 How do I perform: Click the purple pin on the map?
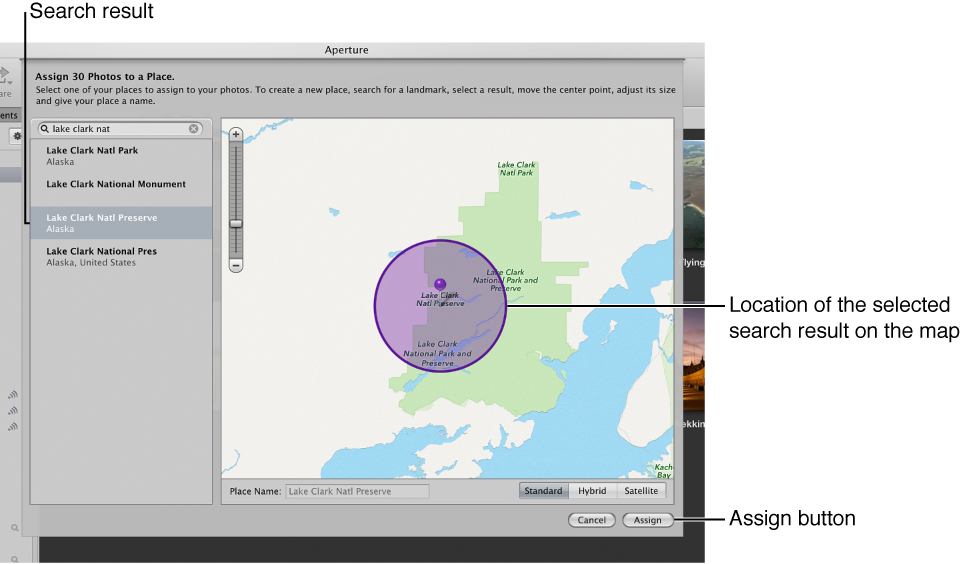click(440, 285)
